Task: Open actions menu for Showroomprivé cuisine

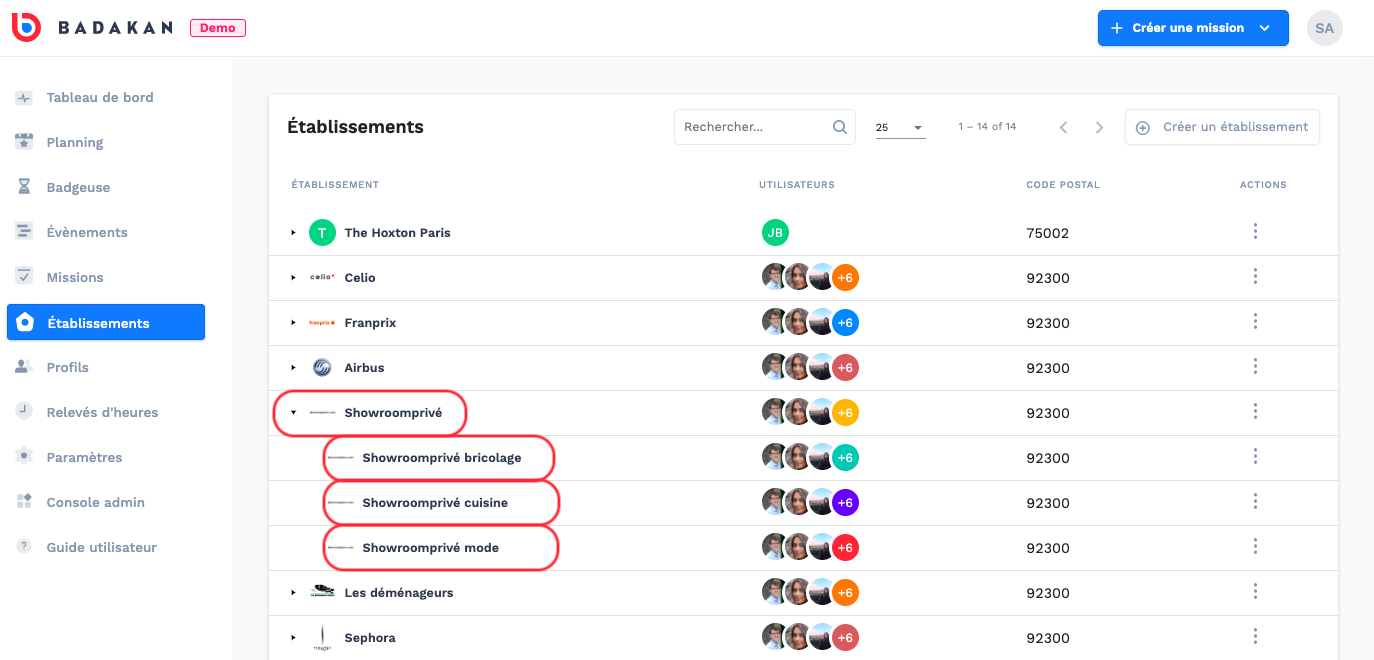Action: point(1255,502)
